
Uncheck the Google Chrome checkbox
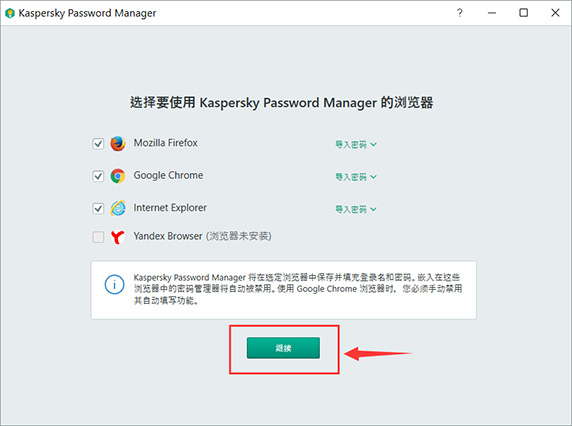click(x=98, y=176)
